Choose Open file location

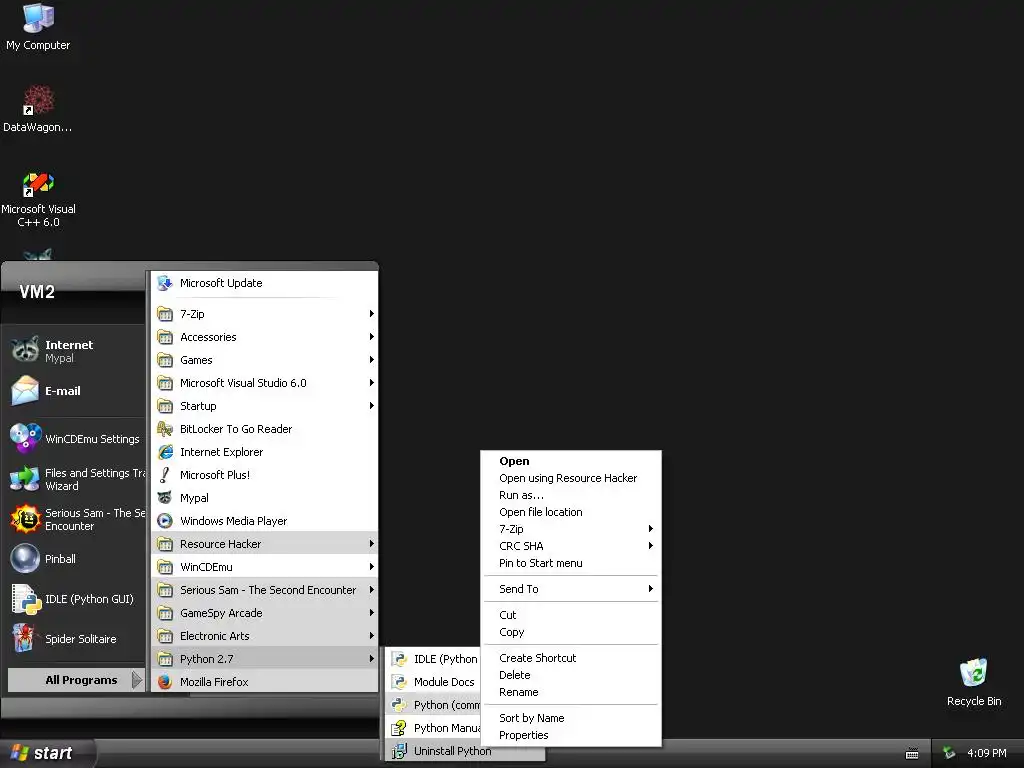click(x=571, y=512)
